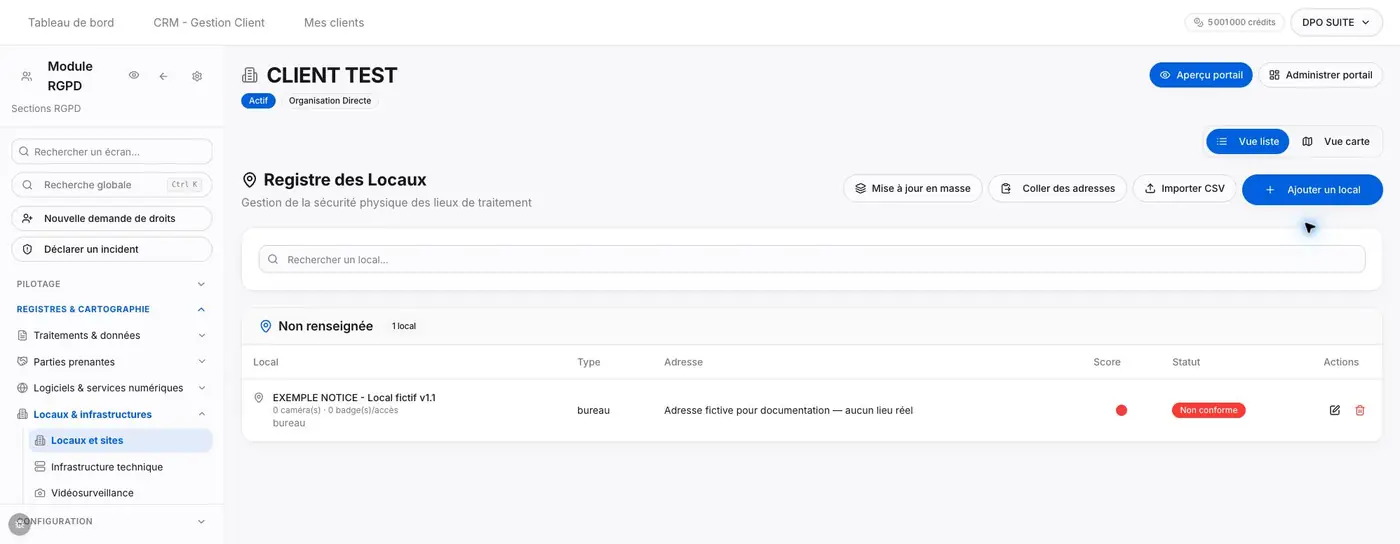Expand Parties prenantes

point(112,362)
